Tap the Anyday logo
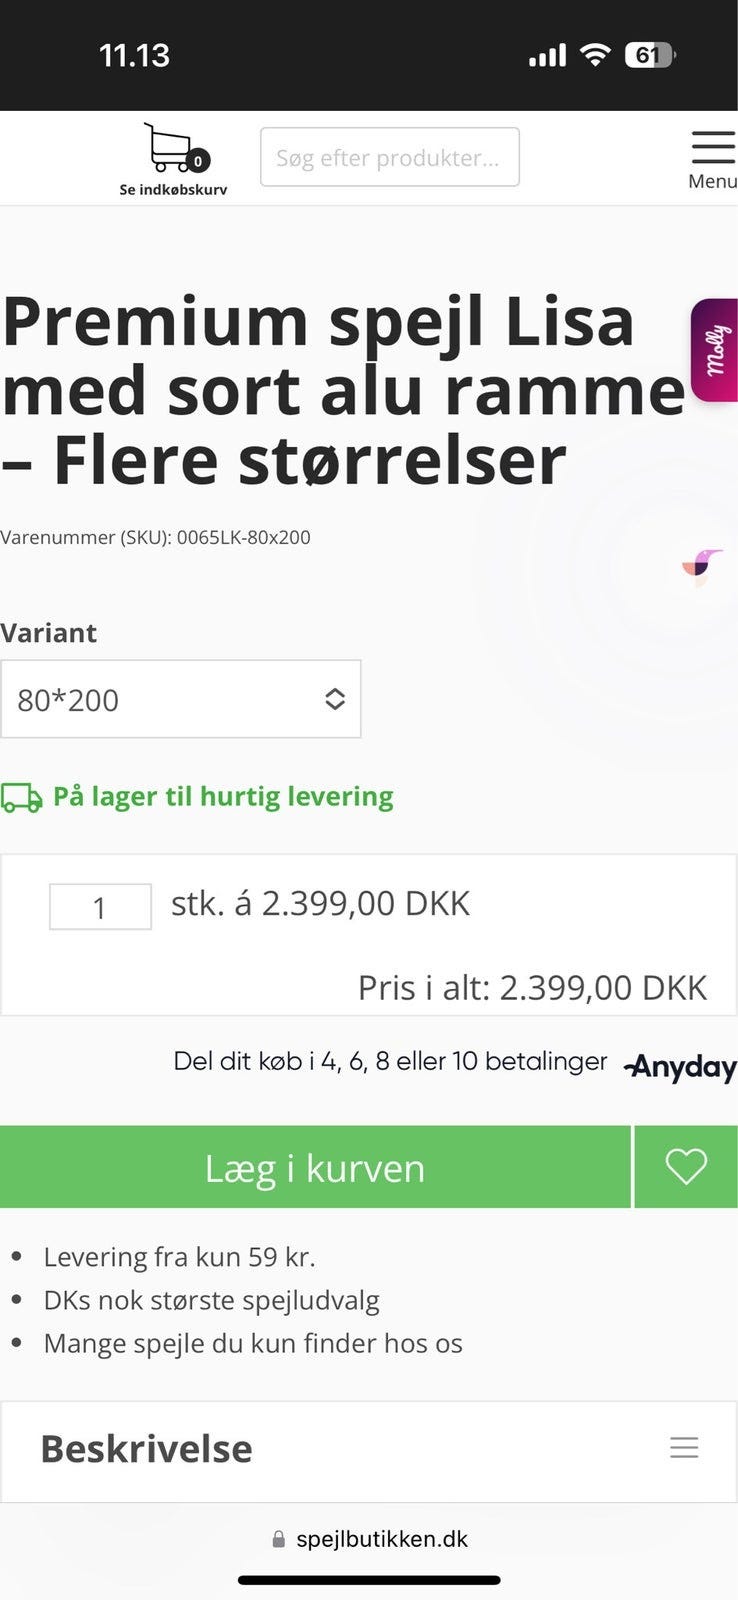Screen dimensions: 738x1600 (x=680, y=1067)
